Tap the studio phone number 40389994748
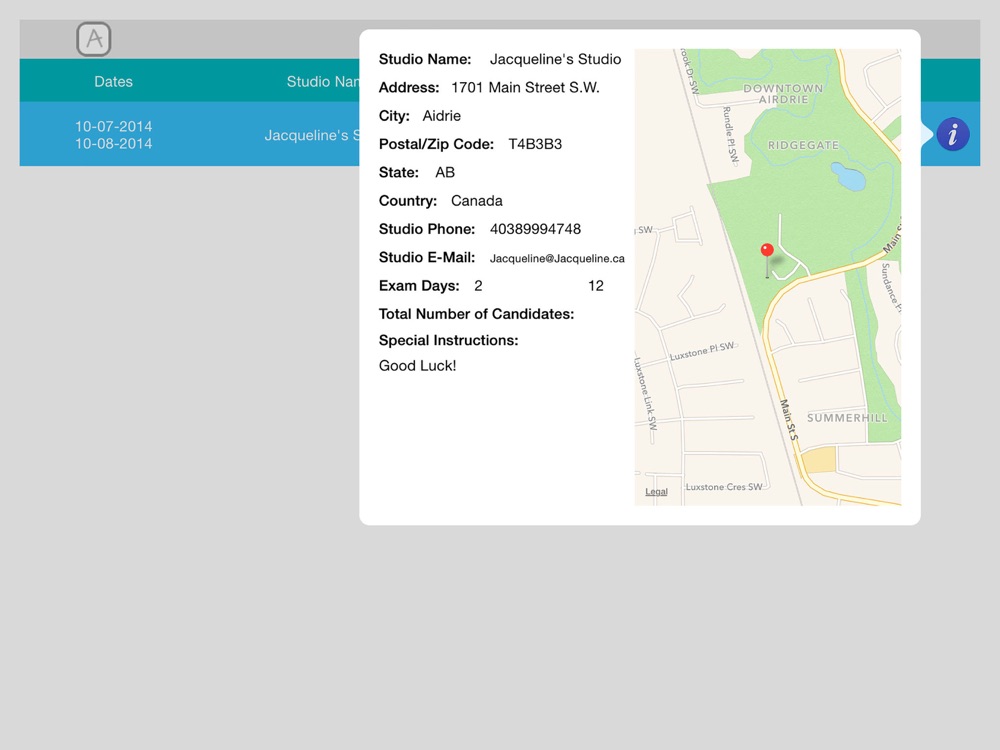Viewport: 1000px width, 750px height. [x=535, y=229]
